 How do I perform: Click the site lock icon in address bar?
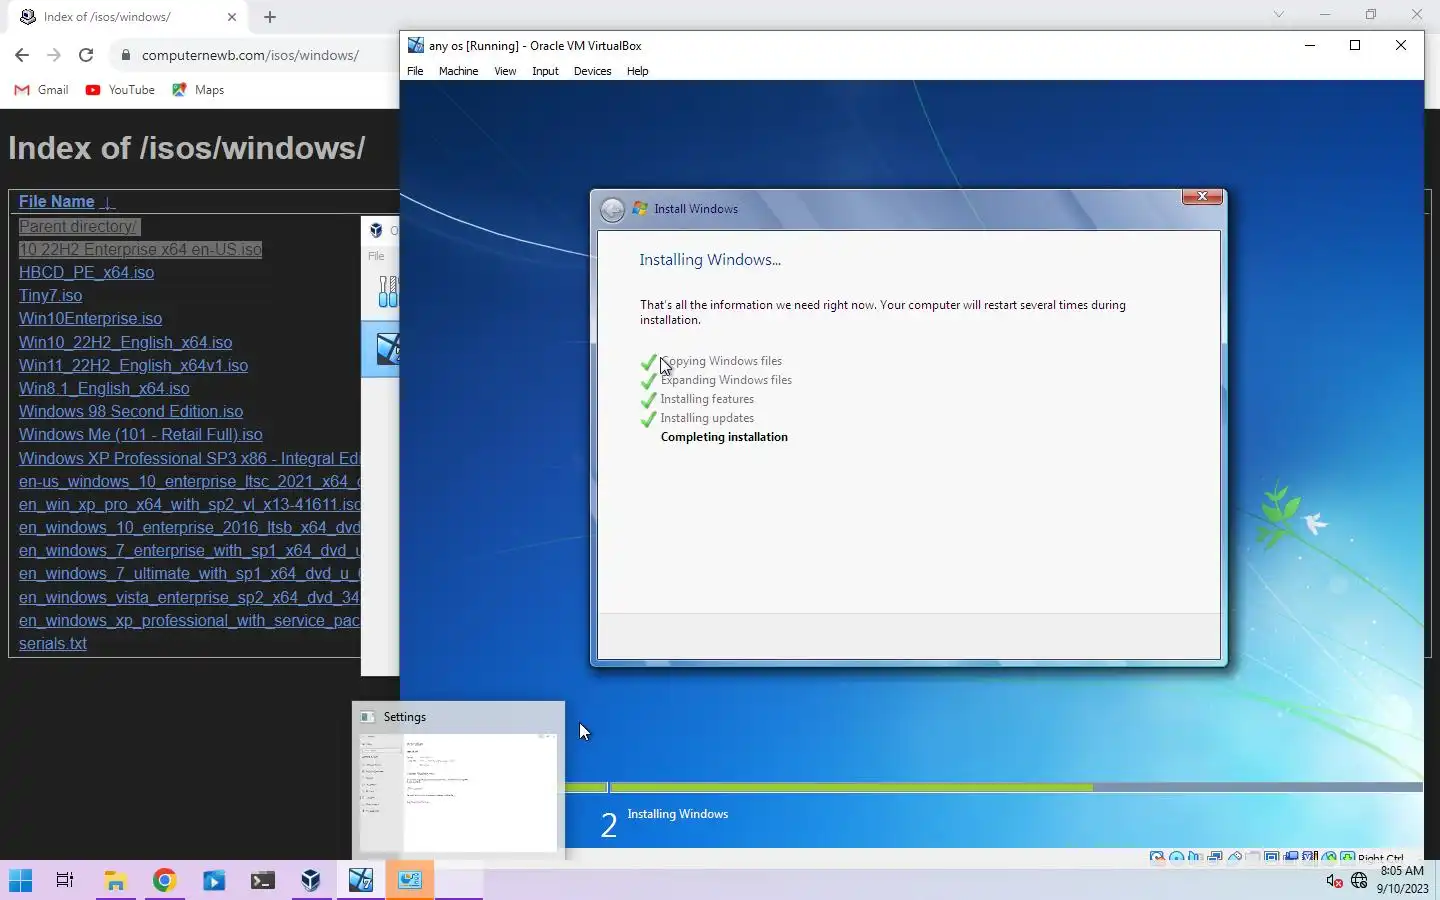(x=126, y=55)
